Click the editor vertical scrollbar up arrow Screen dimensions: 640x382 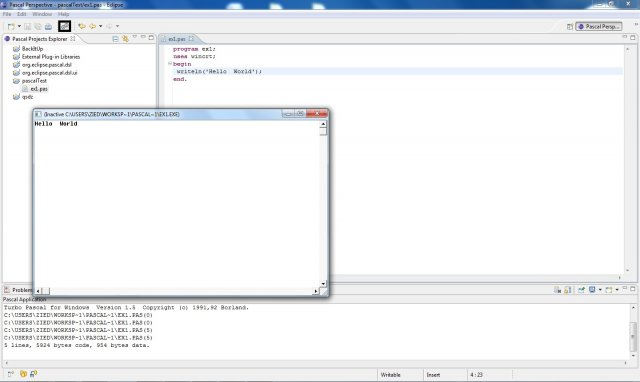click(x=628, y=49)
